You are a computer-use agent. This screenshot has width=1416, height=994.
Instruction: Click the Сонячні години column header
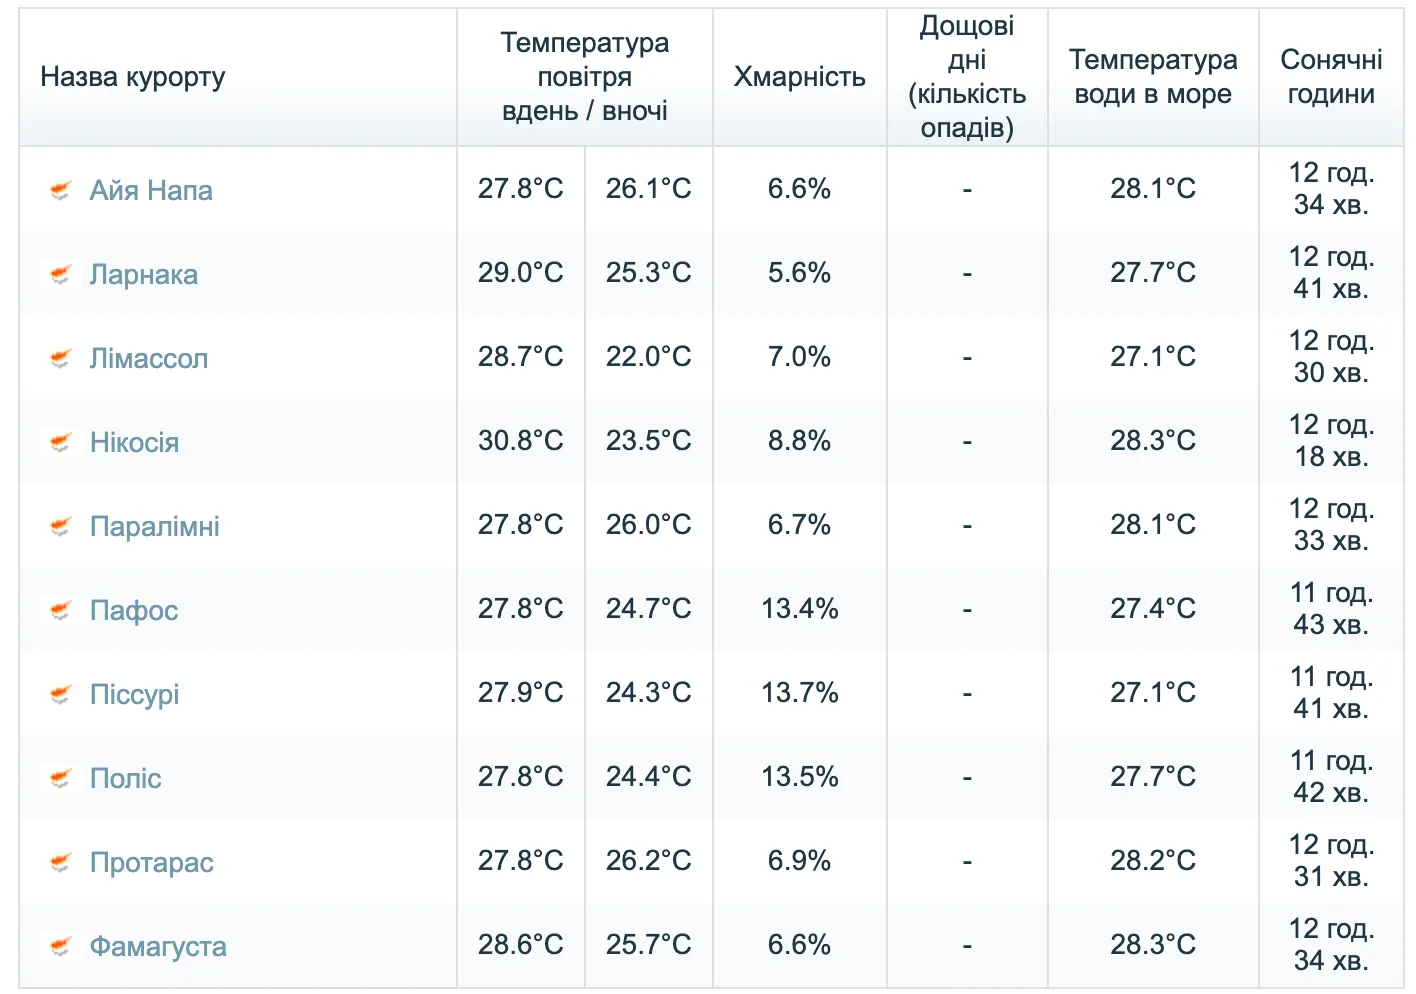tap(1331, 77)
